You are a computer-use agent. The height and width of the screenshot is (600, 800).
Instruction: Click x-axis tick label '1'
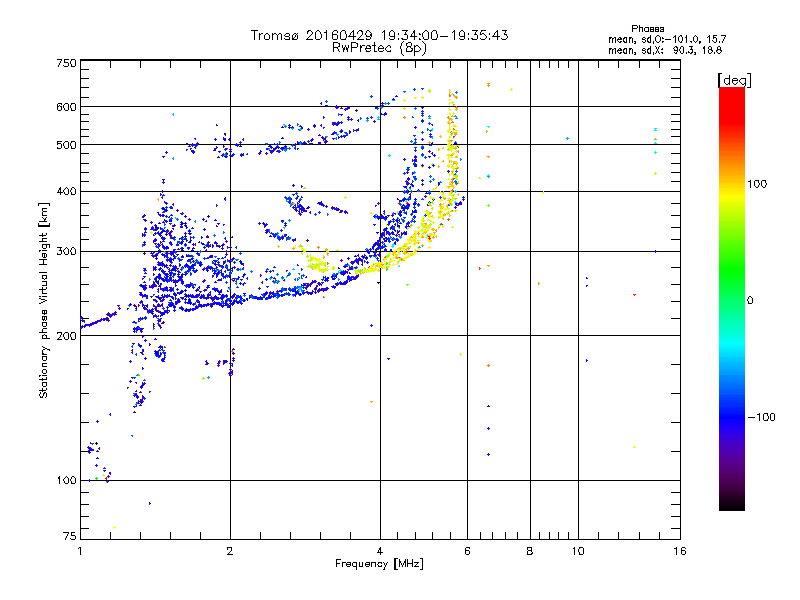tap(80, 551)
